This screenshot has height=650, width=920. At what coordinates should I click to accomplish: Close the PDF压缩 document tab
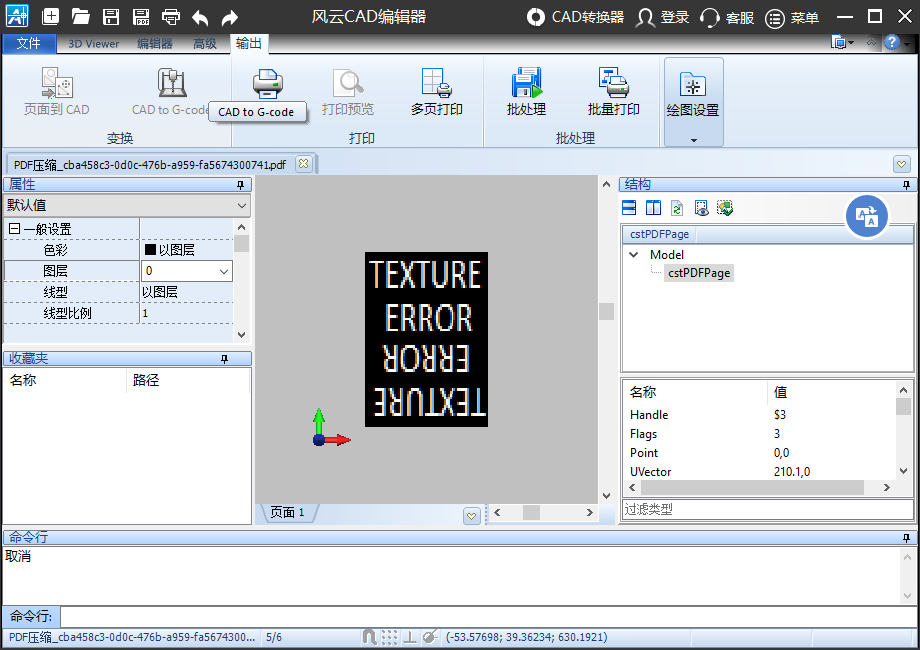[x=303, y=164]
